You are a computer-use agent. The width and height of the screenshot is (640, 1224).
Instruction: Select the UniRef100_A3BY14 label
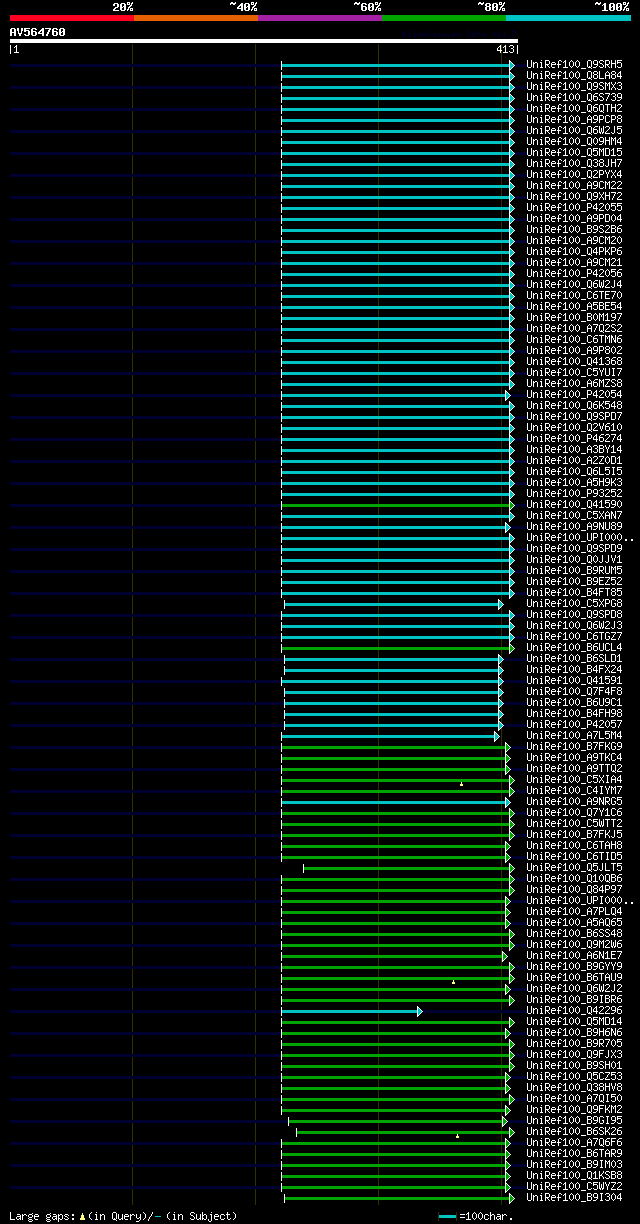point(574,449)
